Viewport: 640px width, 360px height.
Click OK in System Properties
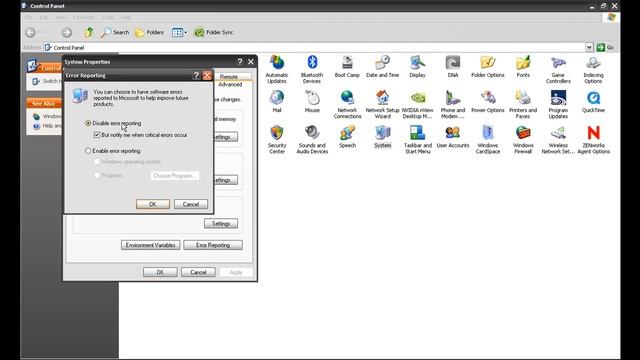click(x=160, y=272)
